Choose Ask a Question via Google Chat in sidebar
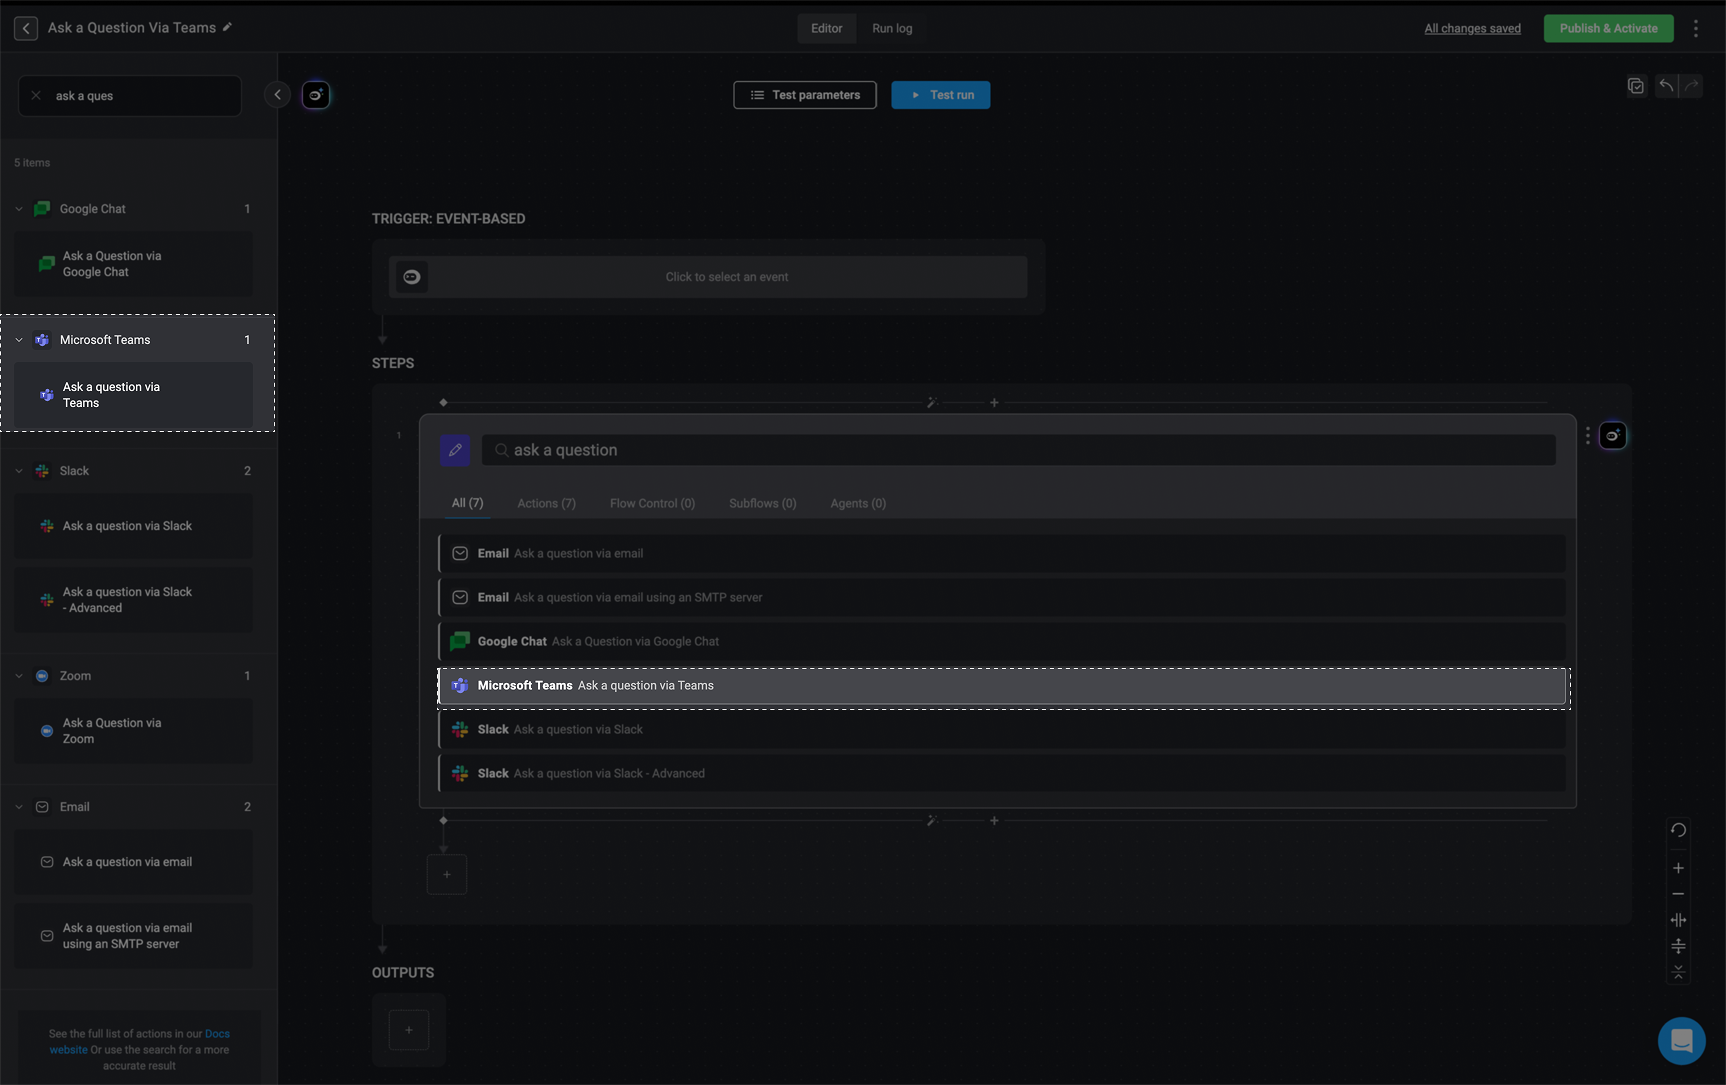This screenshot has width=1726, height=1085. coord(133,264)
